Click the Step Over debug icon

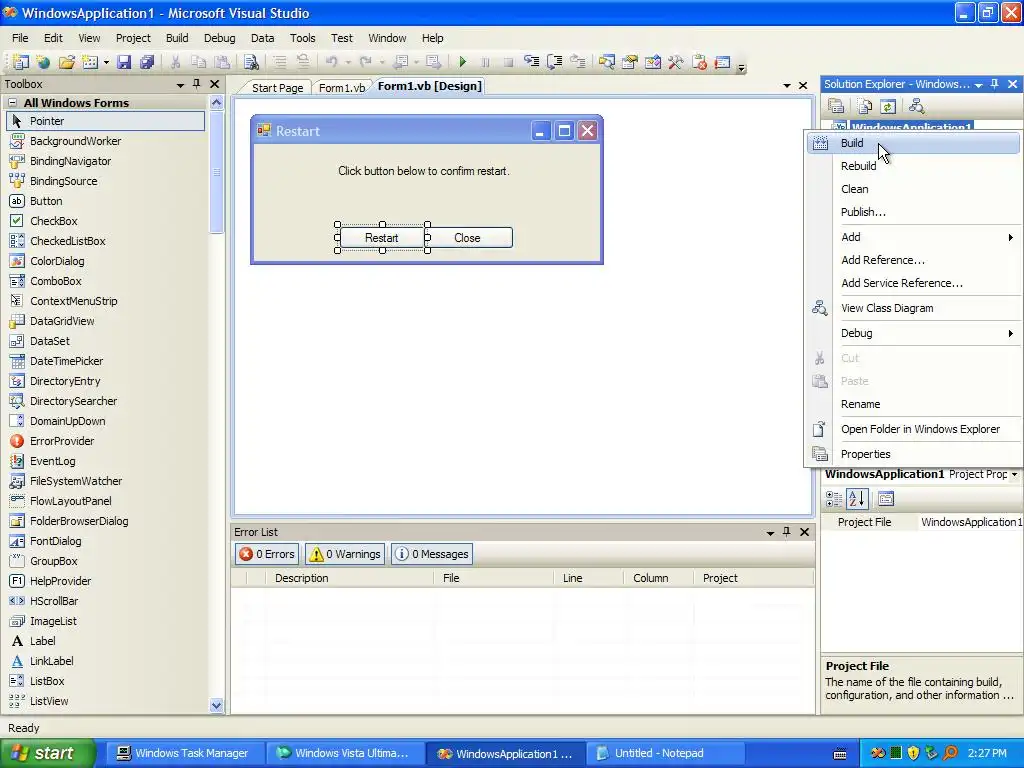tap(554, 62)
